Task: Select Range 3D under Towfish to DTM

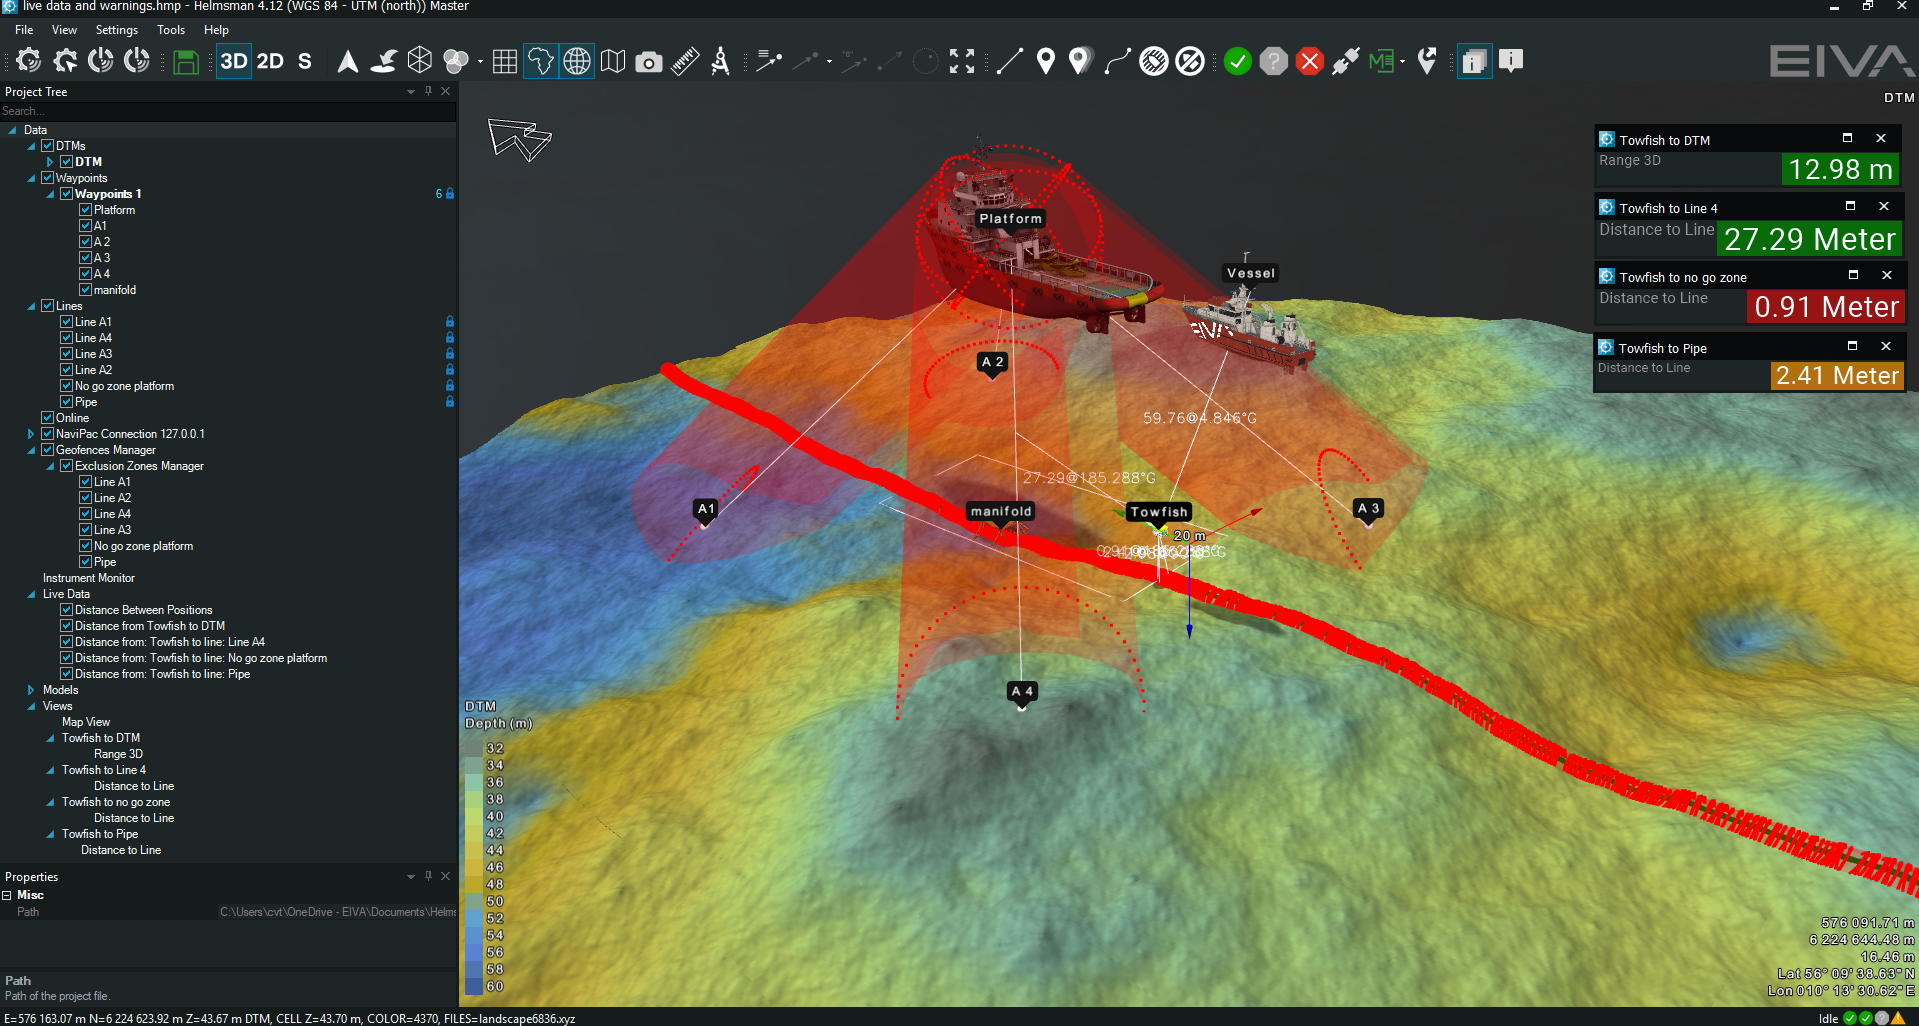Action: pos(118,754)
